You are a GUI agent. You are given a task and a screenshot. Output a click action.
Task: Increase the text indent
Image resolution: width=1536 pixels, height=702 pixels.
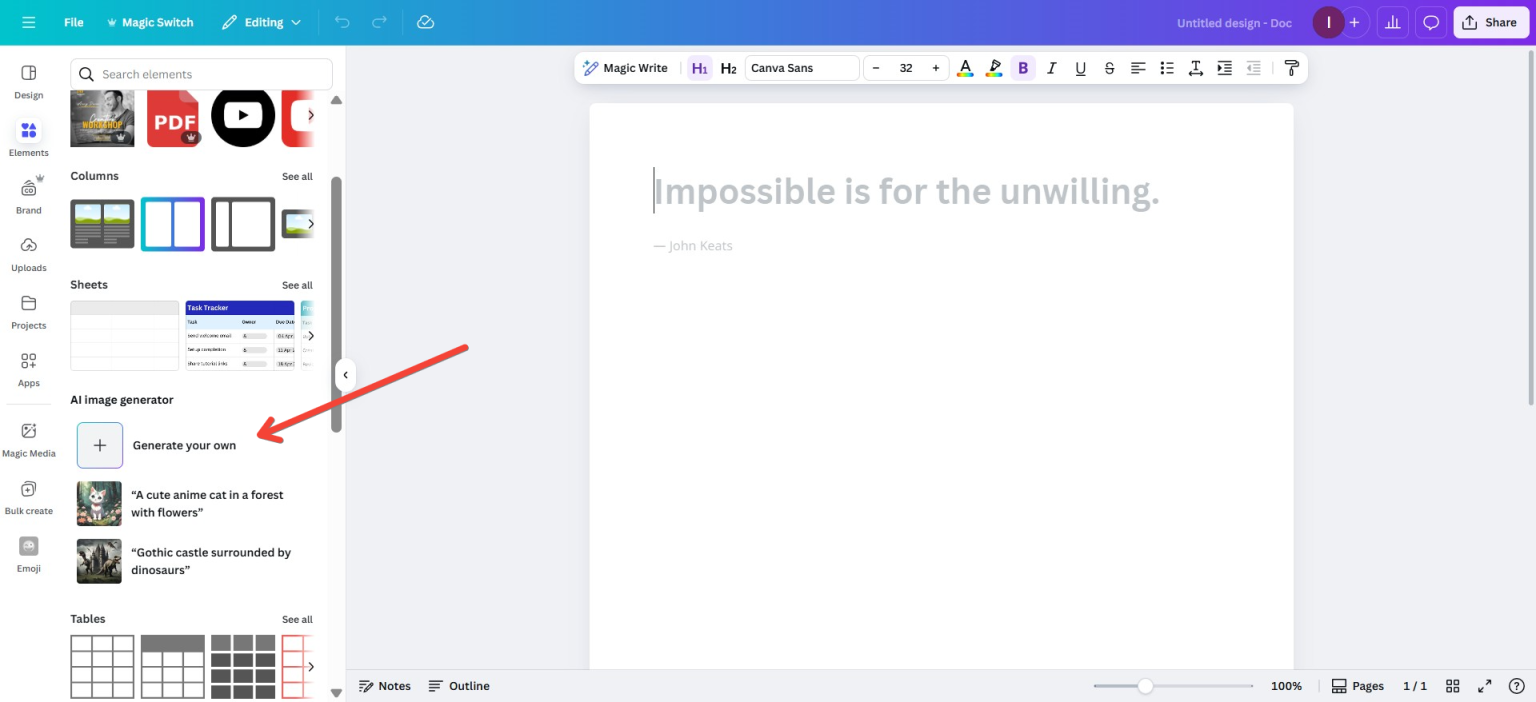tap(1224, 68)
